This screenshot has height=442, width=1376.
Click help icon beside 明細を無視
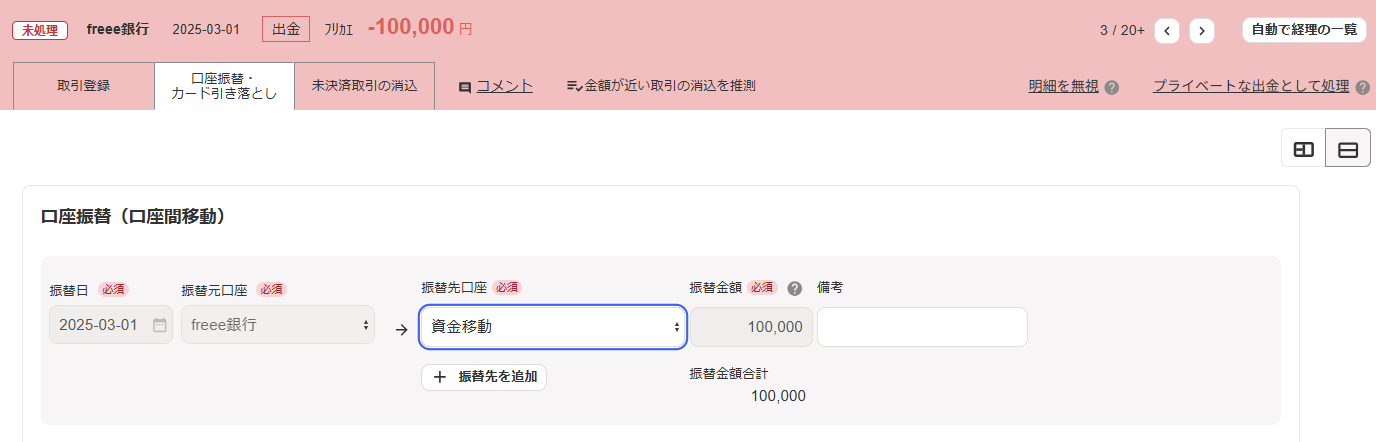point(1112,87)
